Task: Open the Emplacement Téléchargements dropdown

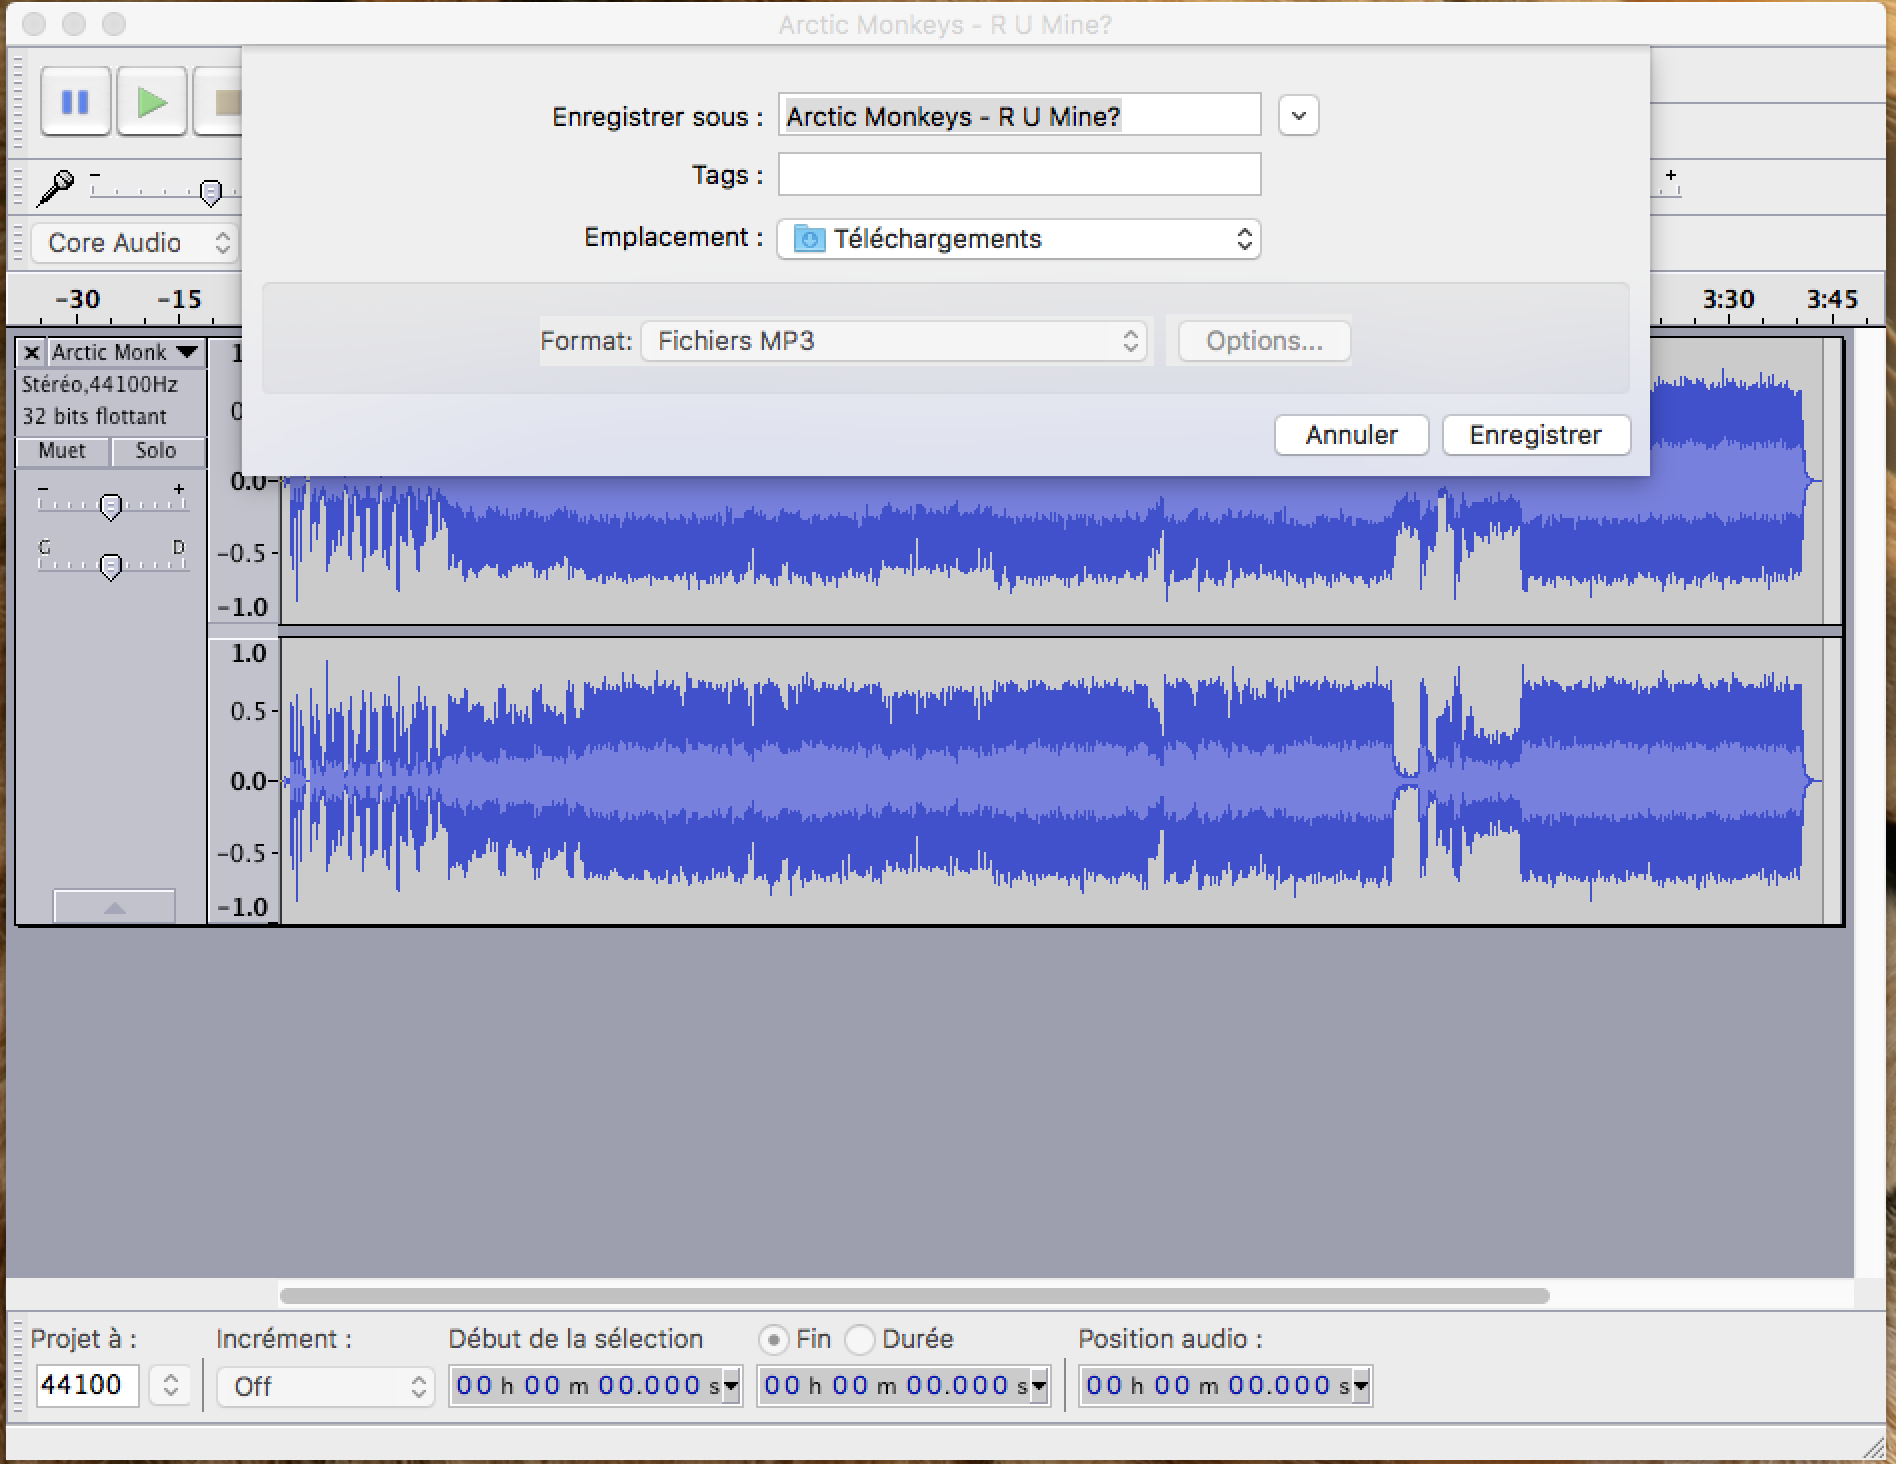Action: [1018, 239]
